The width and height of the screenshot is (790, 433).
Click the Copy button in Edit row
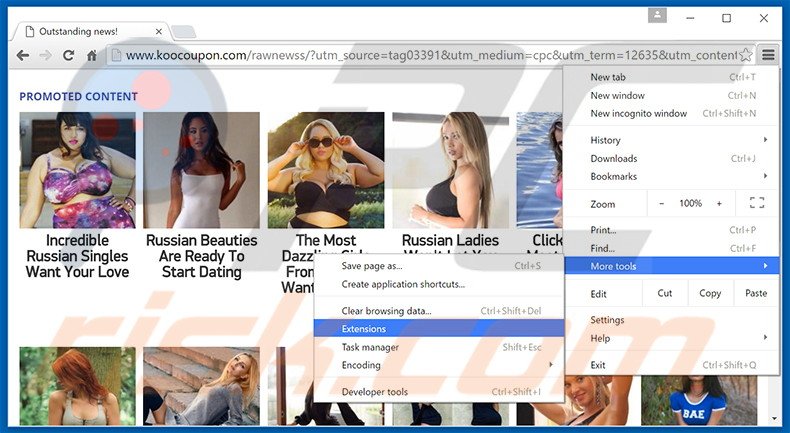[710, 293]
